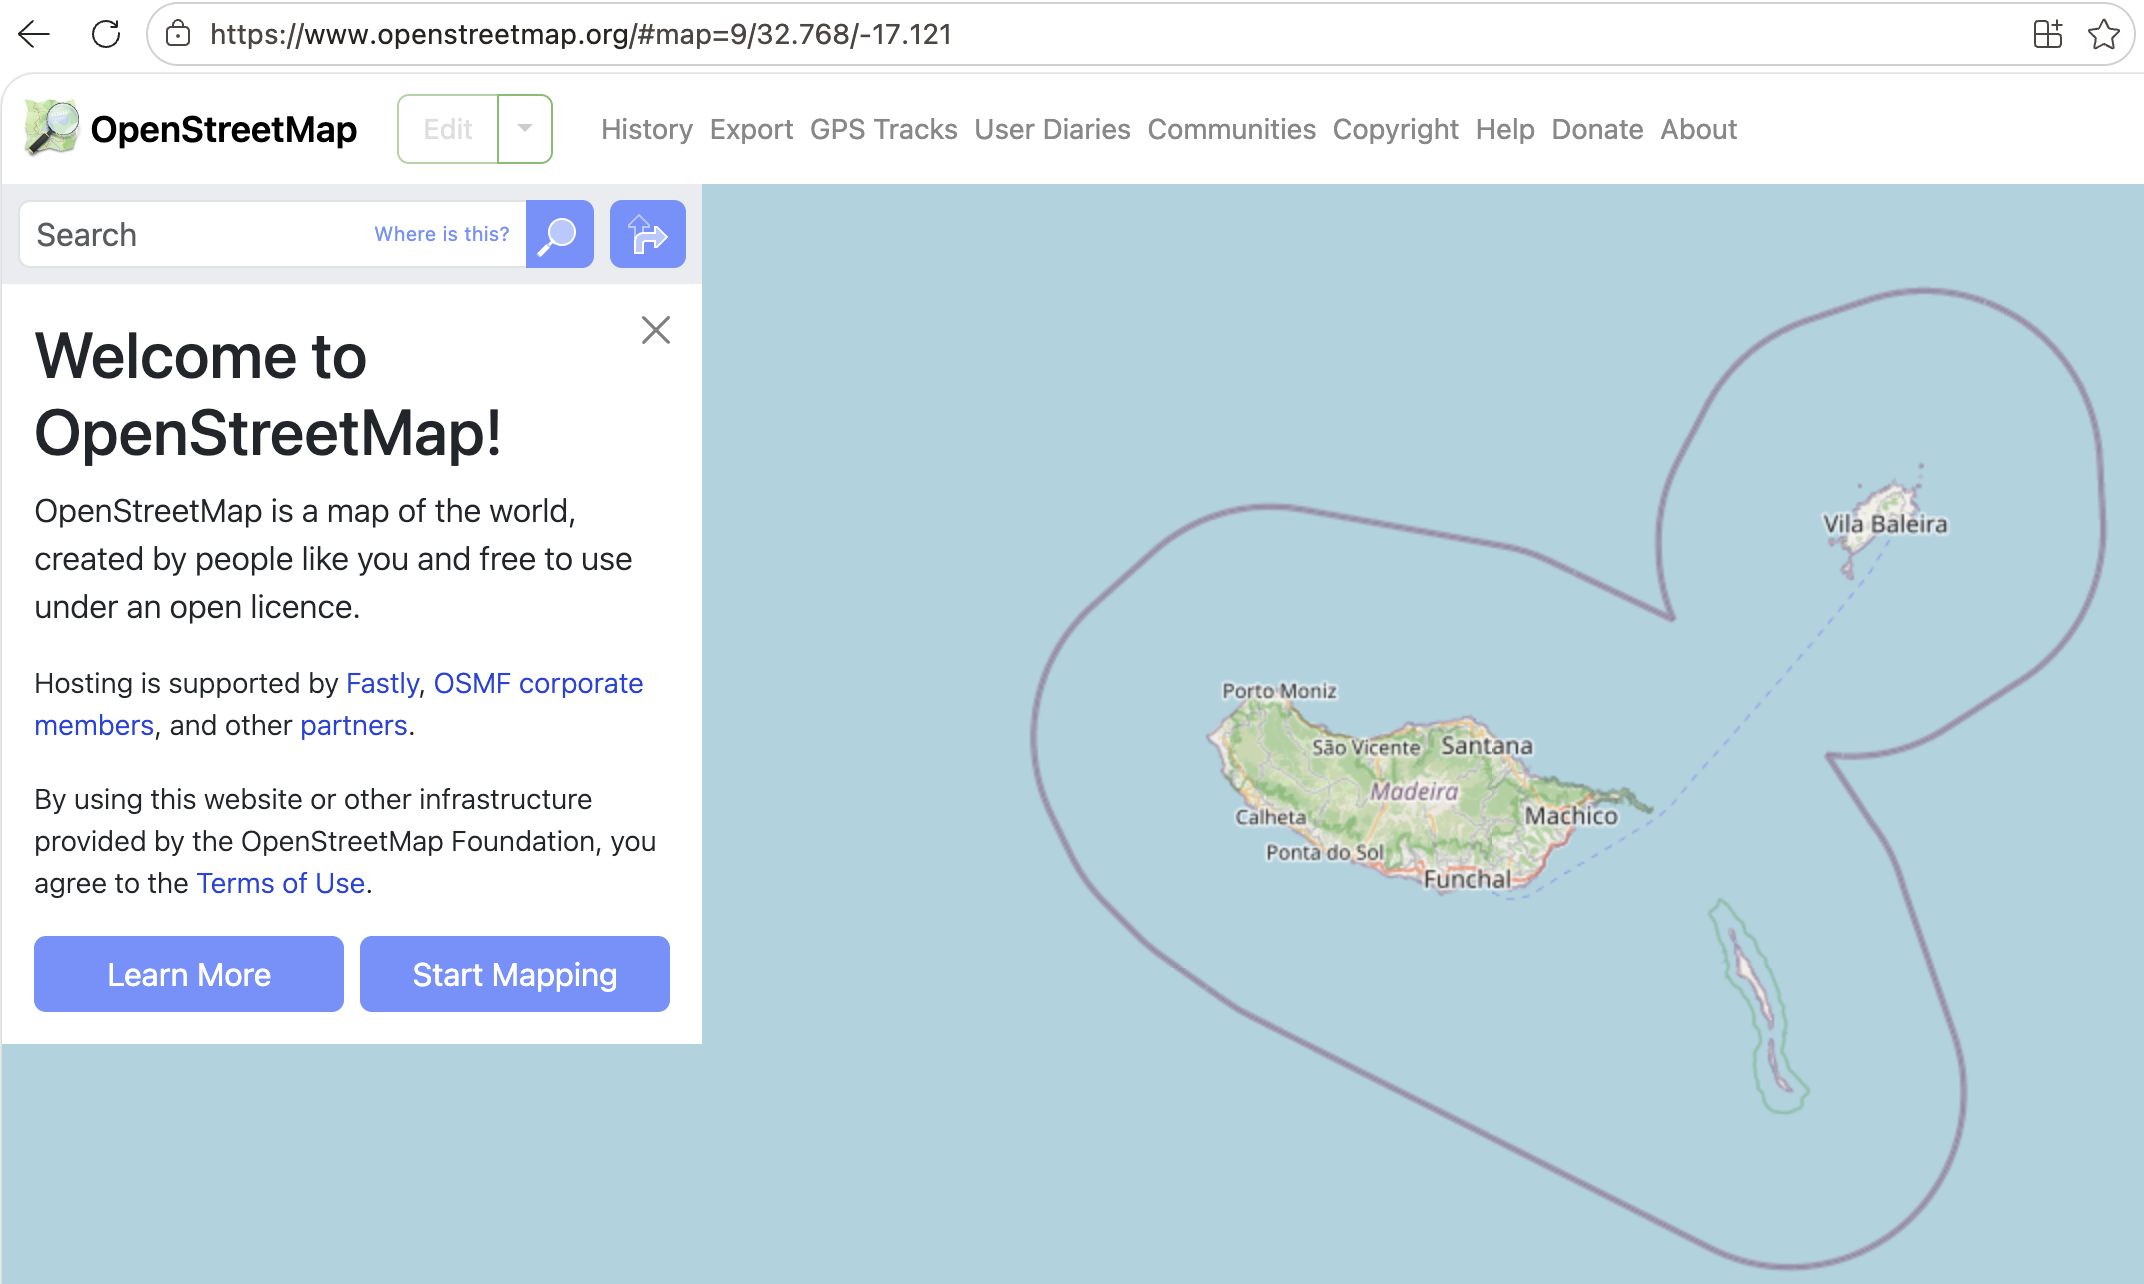Go to GPS Tracks

(884, 129)
